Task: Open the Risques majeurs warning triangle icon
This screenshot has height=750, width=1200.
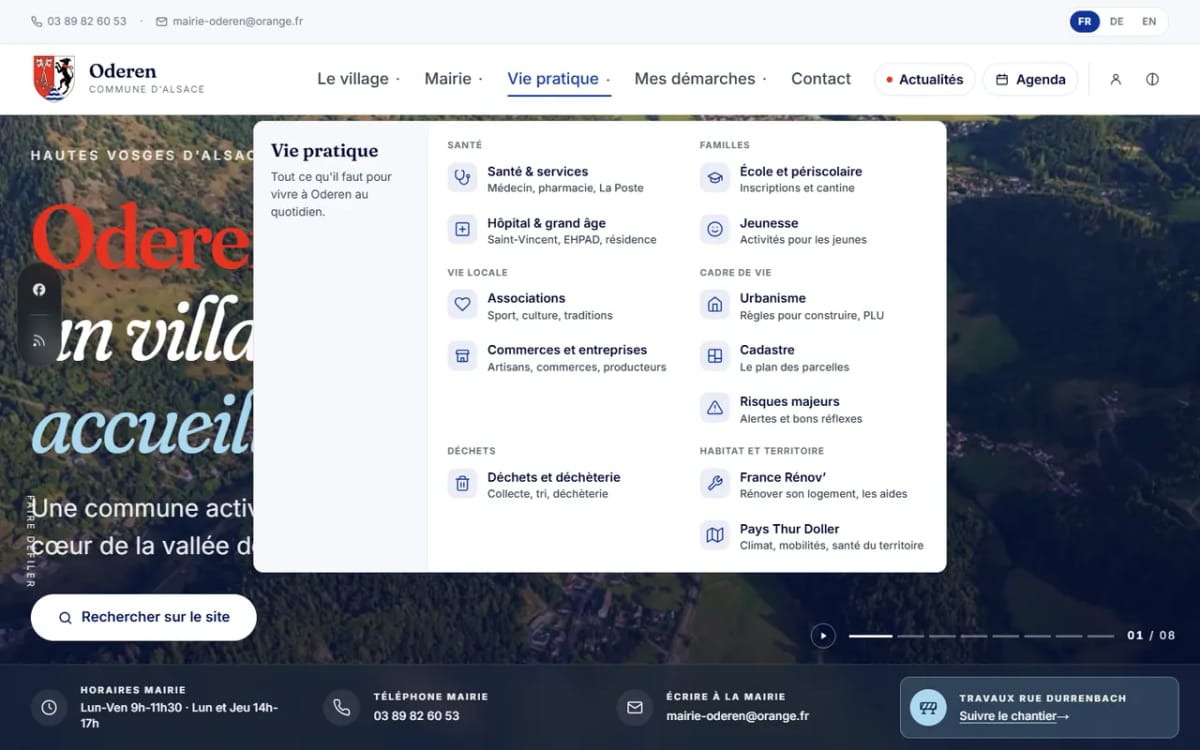Action: click(x=715, y=408)
